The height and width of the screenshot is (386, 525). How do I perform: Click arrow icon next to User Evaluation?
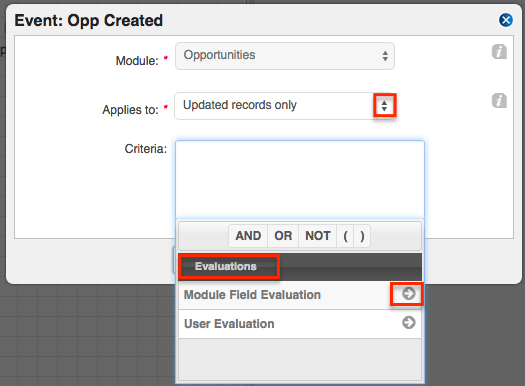pos(408,323)
